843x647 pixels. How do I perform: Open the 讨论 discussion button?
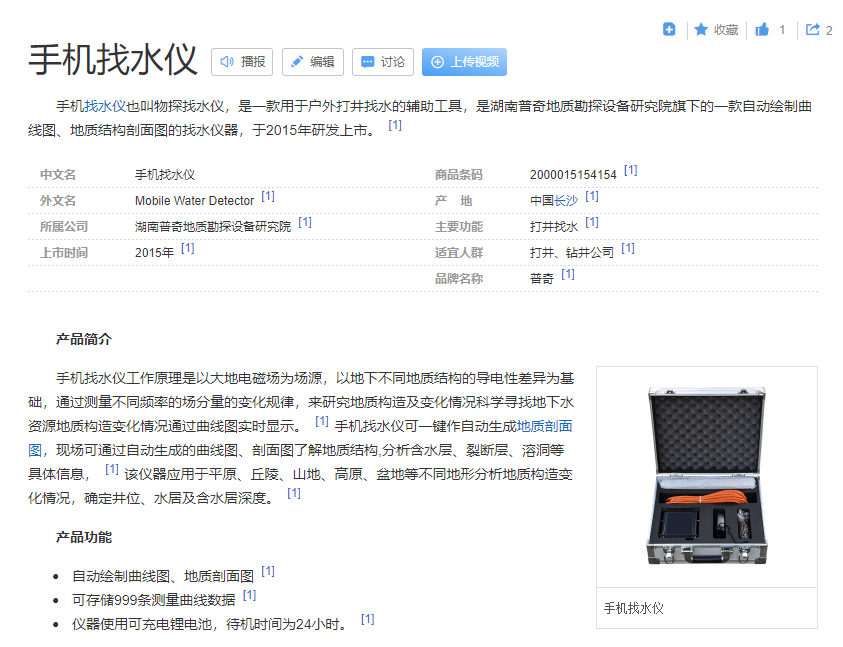[383, 62]
